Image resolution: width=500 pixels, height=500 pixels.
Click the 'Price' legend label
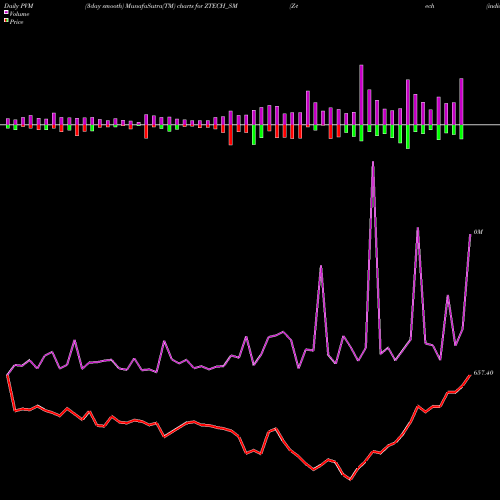(x=16, y=22)
